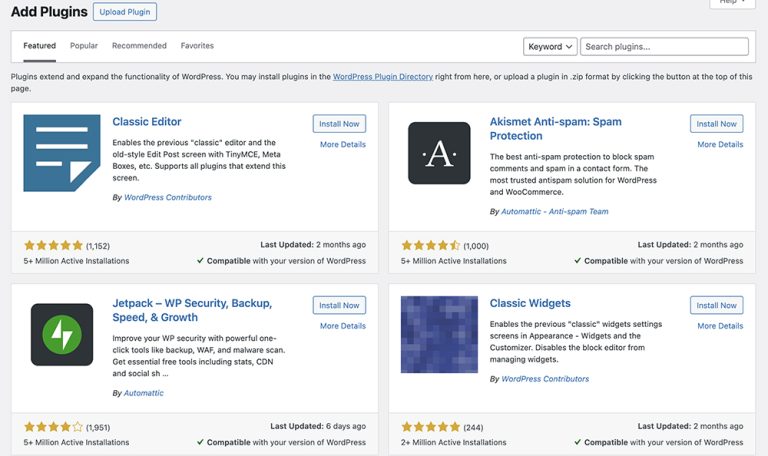The width and height of the screenshot is (768, 456).
Task: Install the Akismet Anti-spam plugin
Action: (717, 124)
